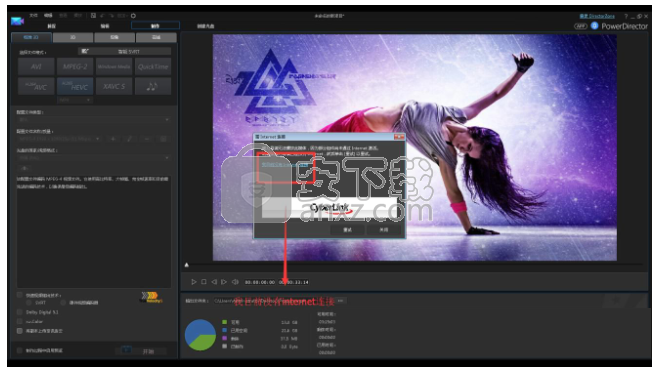Viewport: 659px width, 370px height.
Task: Select the 3D output tab
Action: [73, 37]
